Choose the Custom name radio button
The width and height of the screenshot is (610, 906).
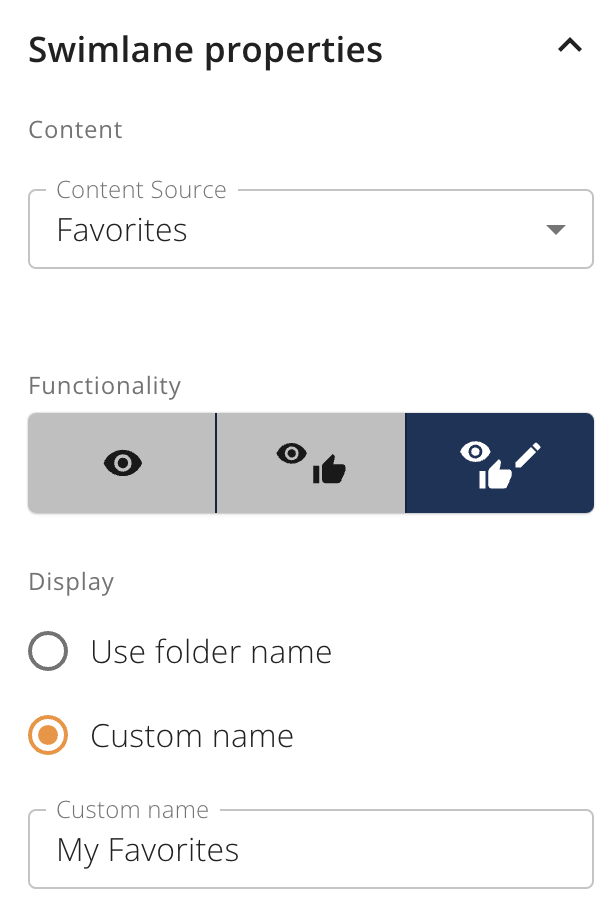tap(48, 735)
